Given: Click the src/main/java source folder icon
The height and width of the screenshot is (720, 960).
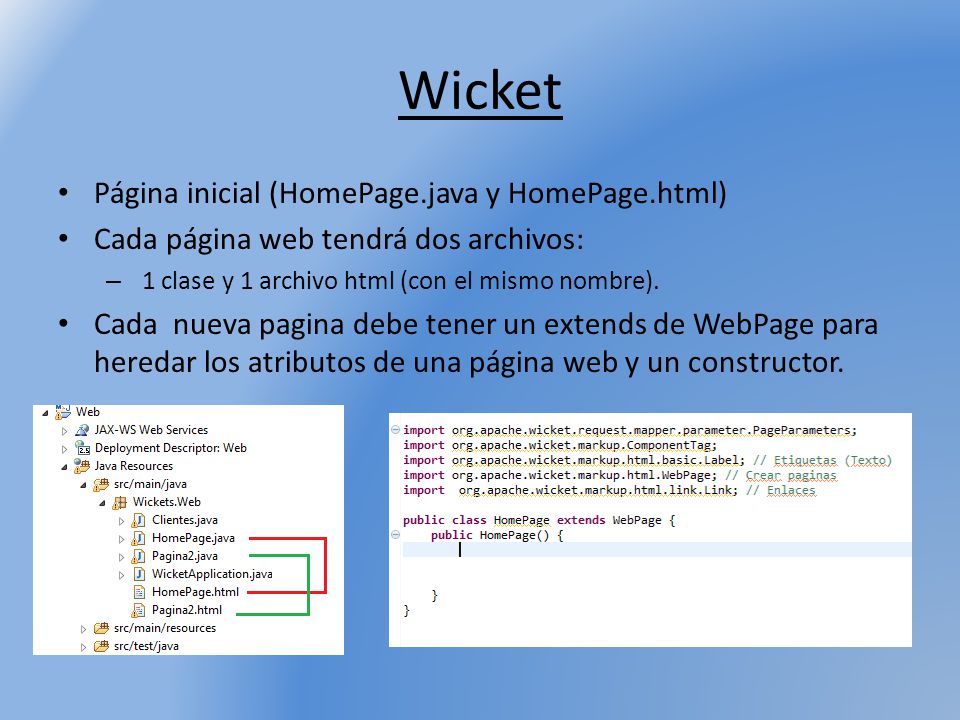Looking at the screenshot, I should click(x=101, y=484).
